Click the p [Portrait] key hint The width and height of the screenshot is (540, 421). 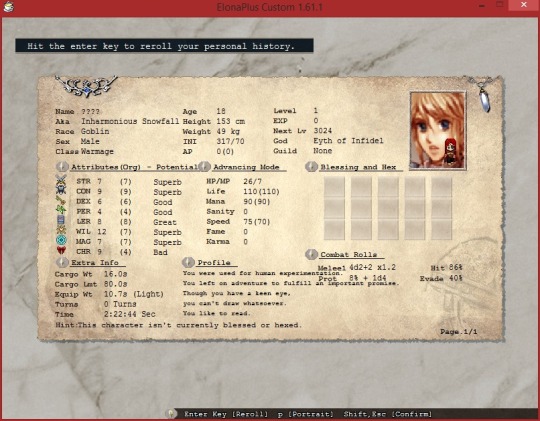point(305,414)
